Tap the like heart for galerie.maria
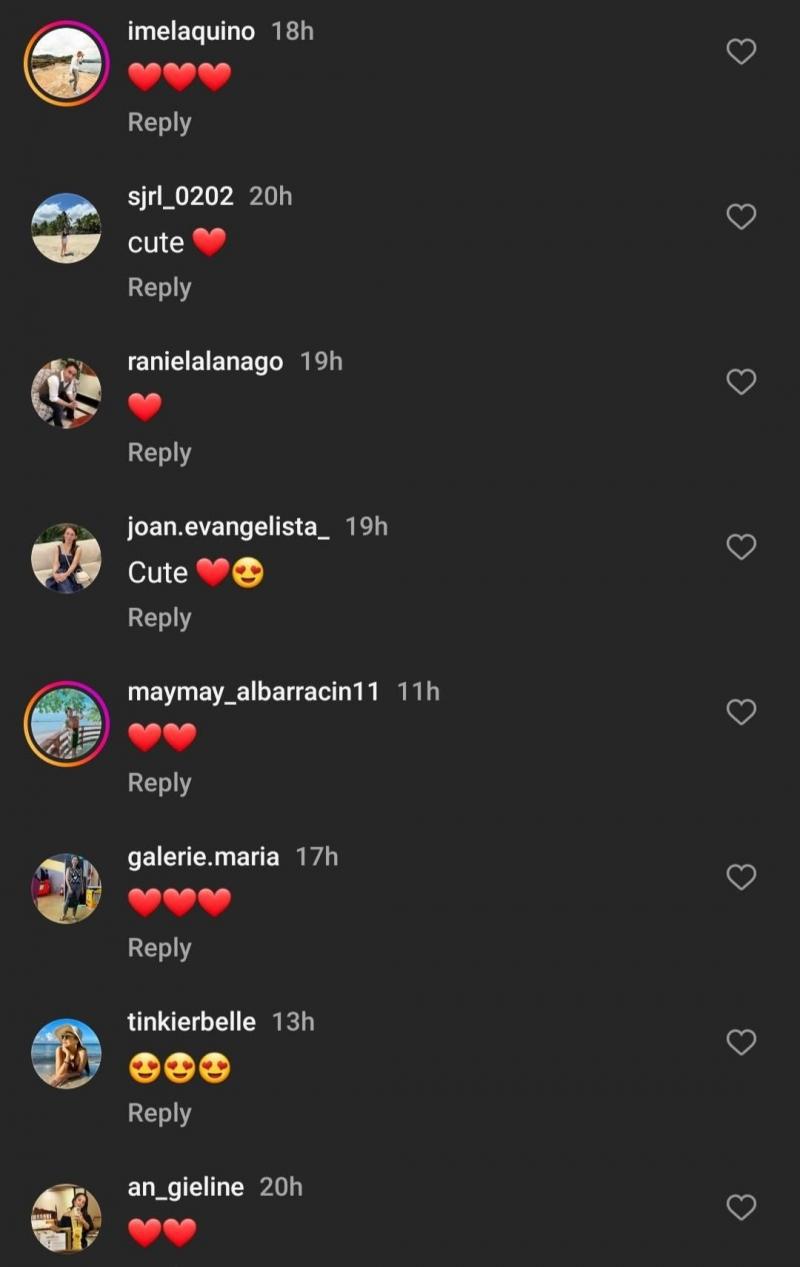 [741, 877]
